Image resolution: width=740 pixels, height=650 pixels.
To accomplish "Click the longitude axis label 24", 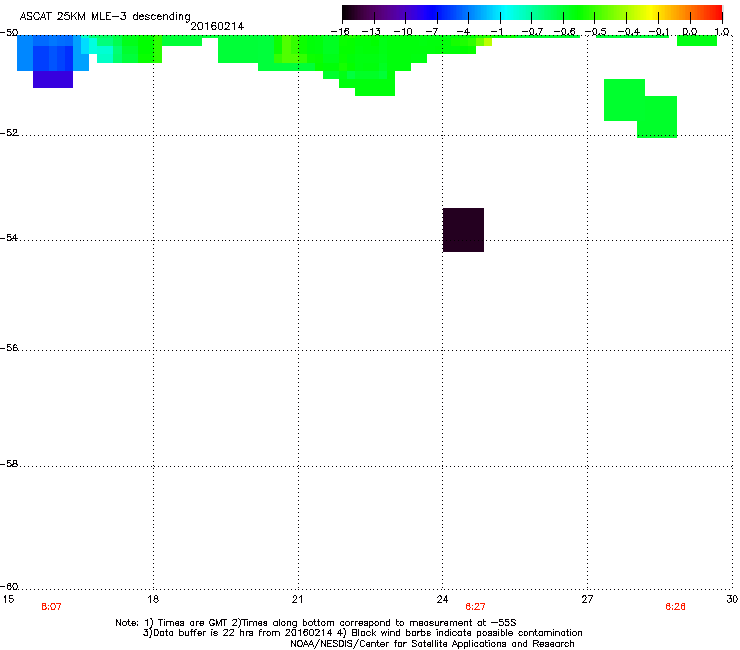I will click(442, 599).
